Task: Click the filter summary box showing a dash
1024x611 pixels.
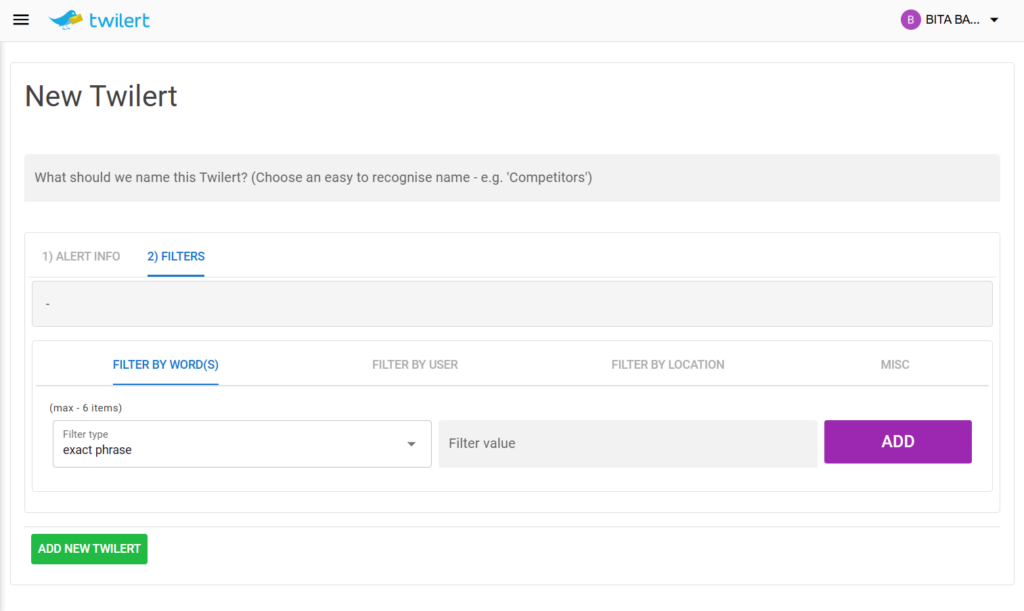Action: pyautogui.click(x=511, y=303)
